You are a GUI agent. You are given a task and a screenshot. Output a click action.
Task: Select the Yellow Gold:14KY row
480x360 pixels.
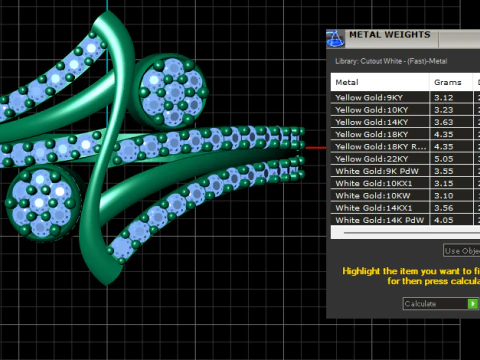click(405, 122)
